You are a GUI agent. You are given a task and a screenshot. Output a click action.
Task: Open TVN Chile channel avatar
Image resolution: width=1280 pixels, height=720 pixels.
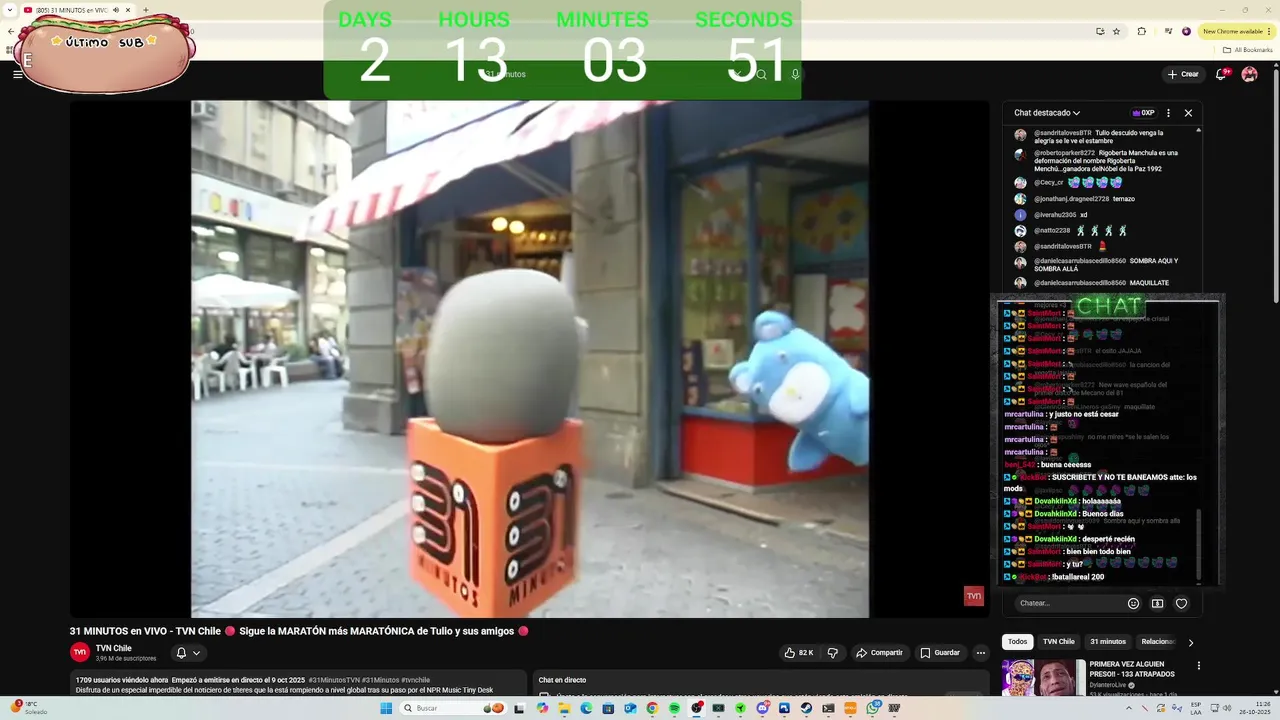tap(80, 652)
